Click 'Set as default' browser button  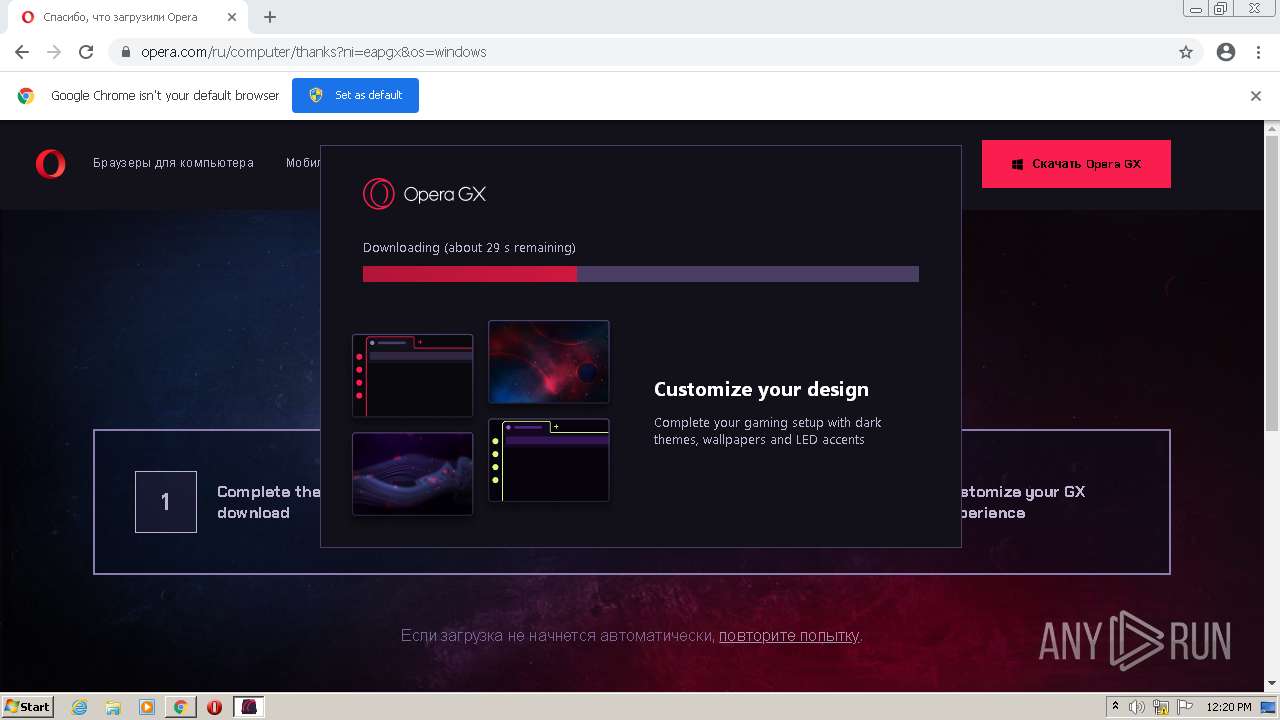pos(355,95)
